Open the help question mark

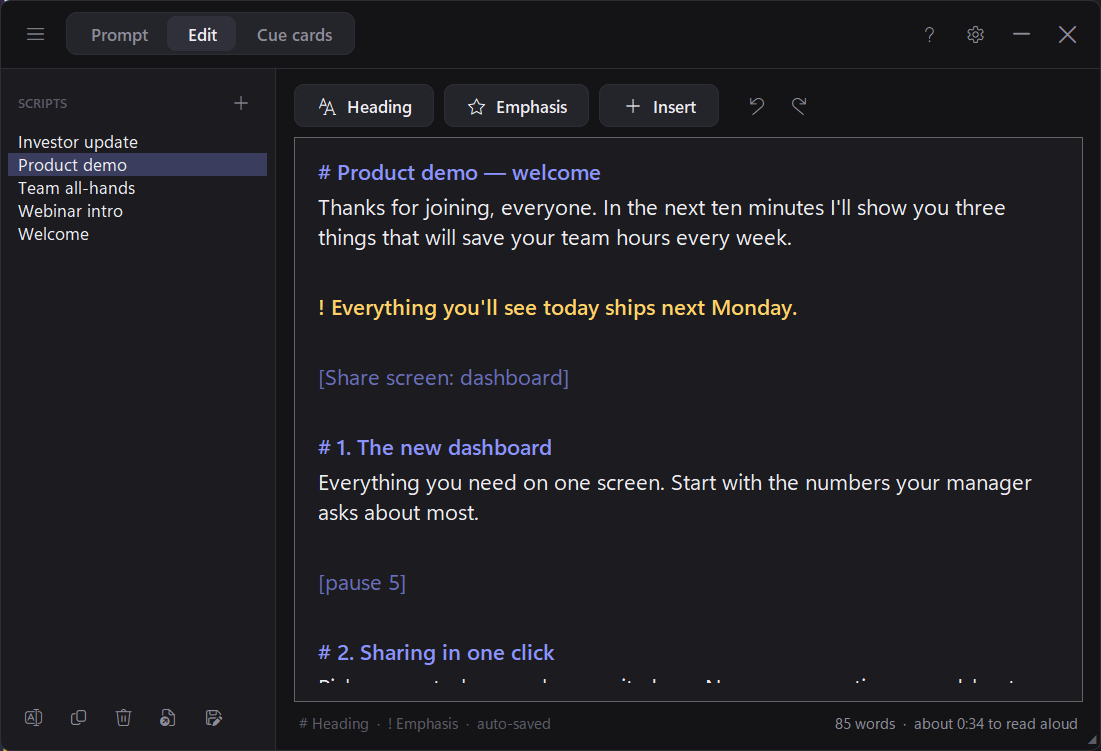coord(929,34)
